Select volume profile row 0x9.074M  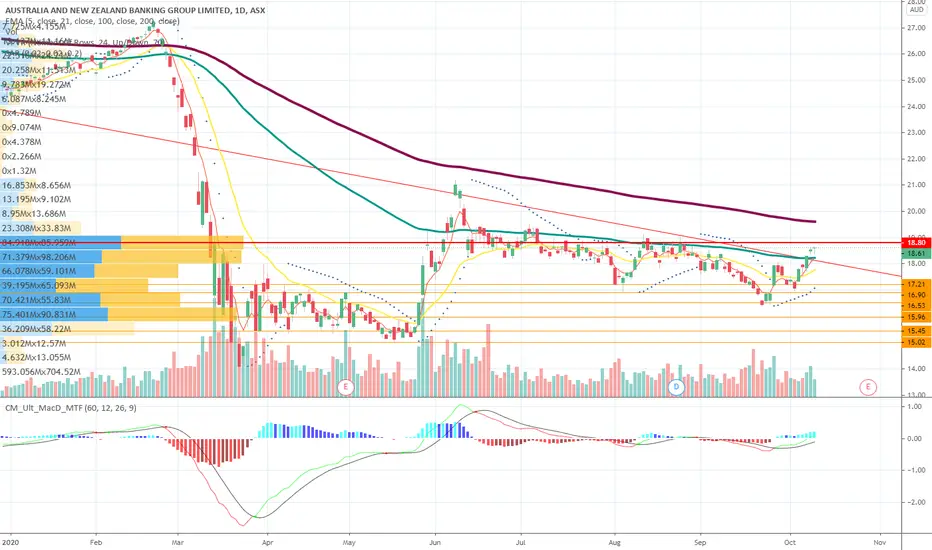pyautogui.click(x=21, y=127)
